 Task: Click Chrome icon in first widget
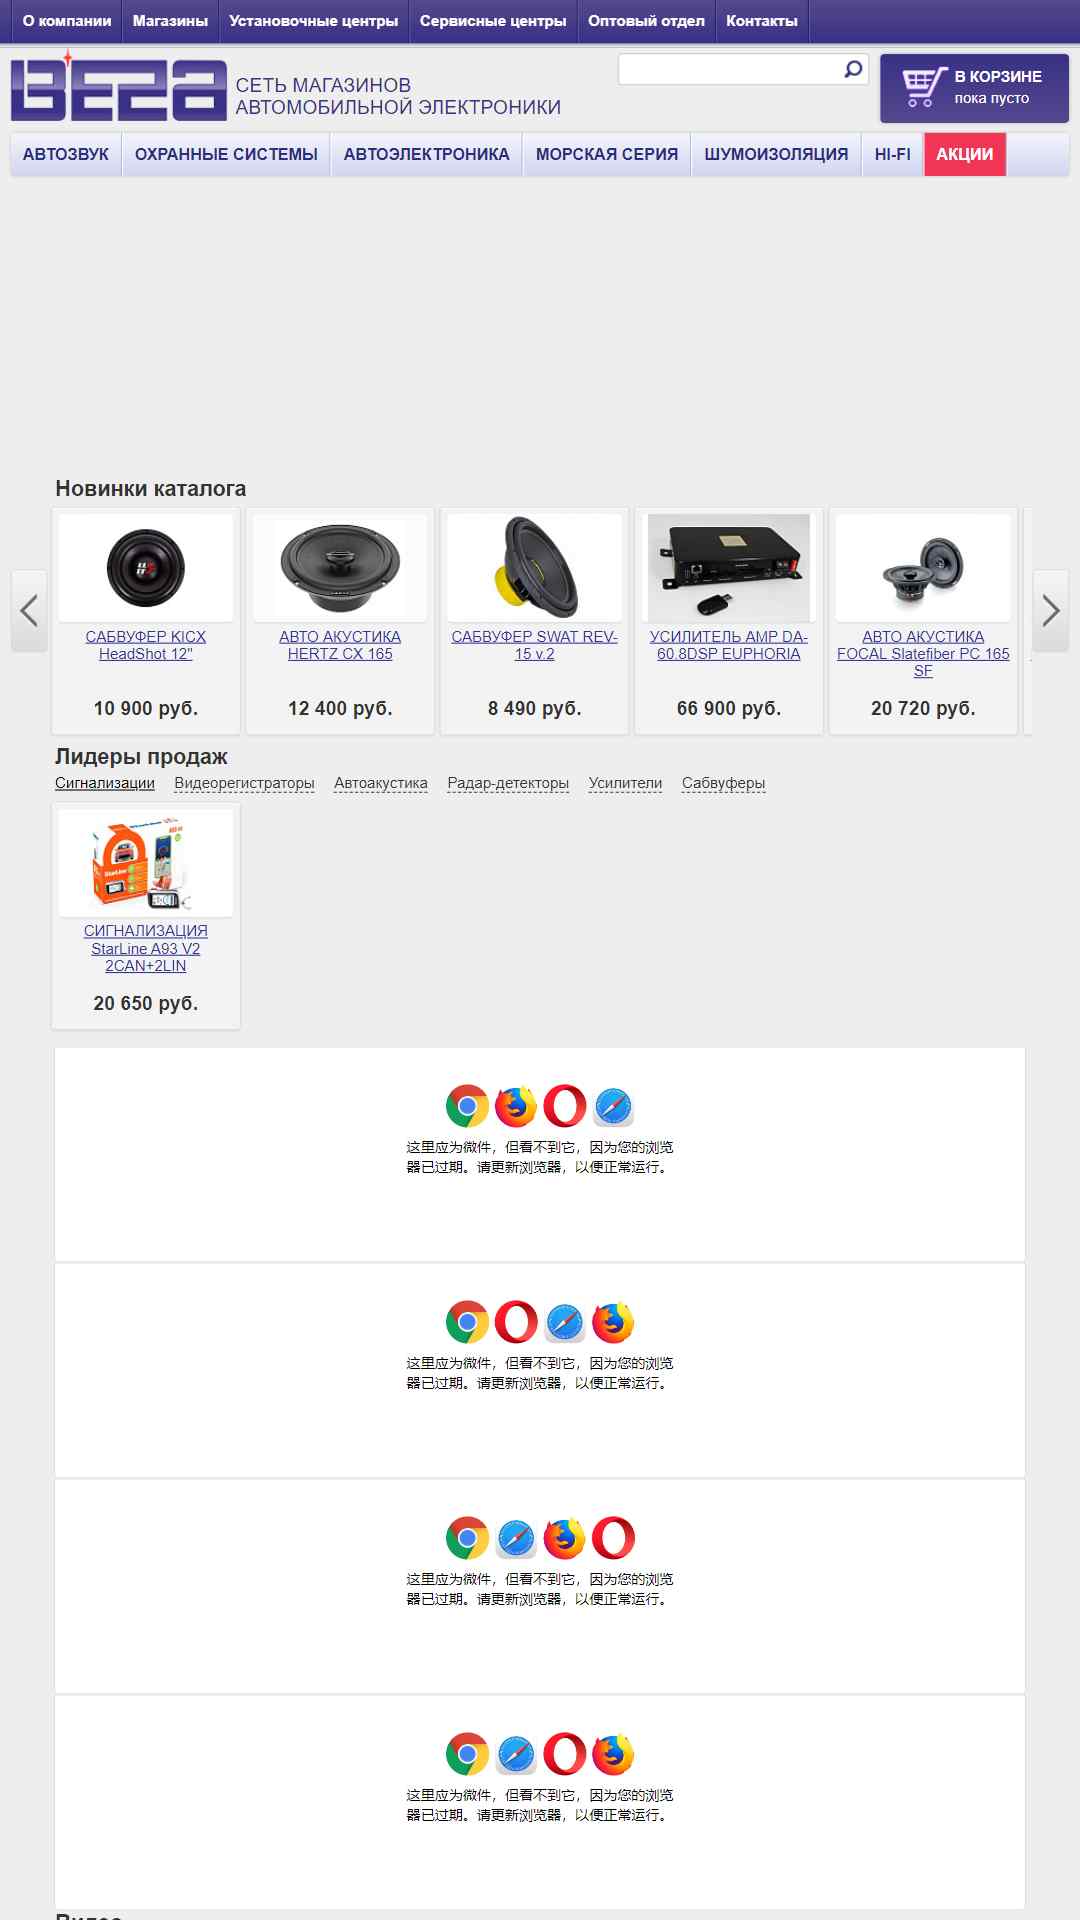[467, 1106]
